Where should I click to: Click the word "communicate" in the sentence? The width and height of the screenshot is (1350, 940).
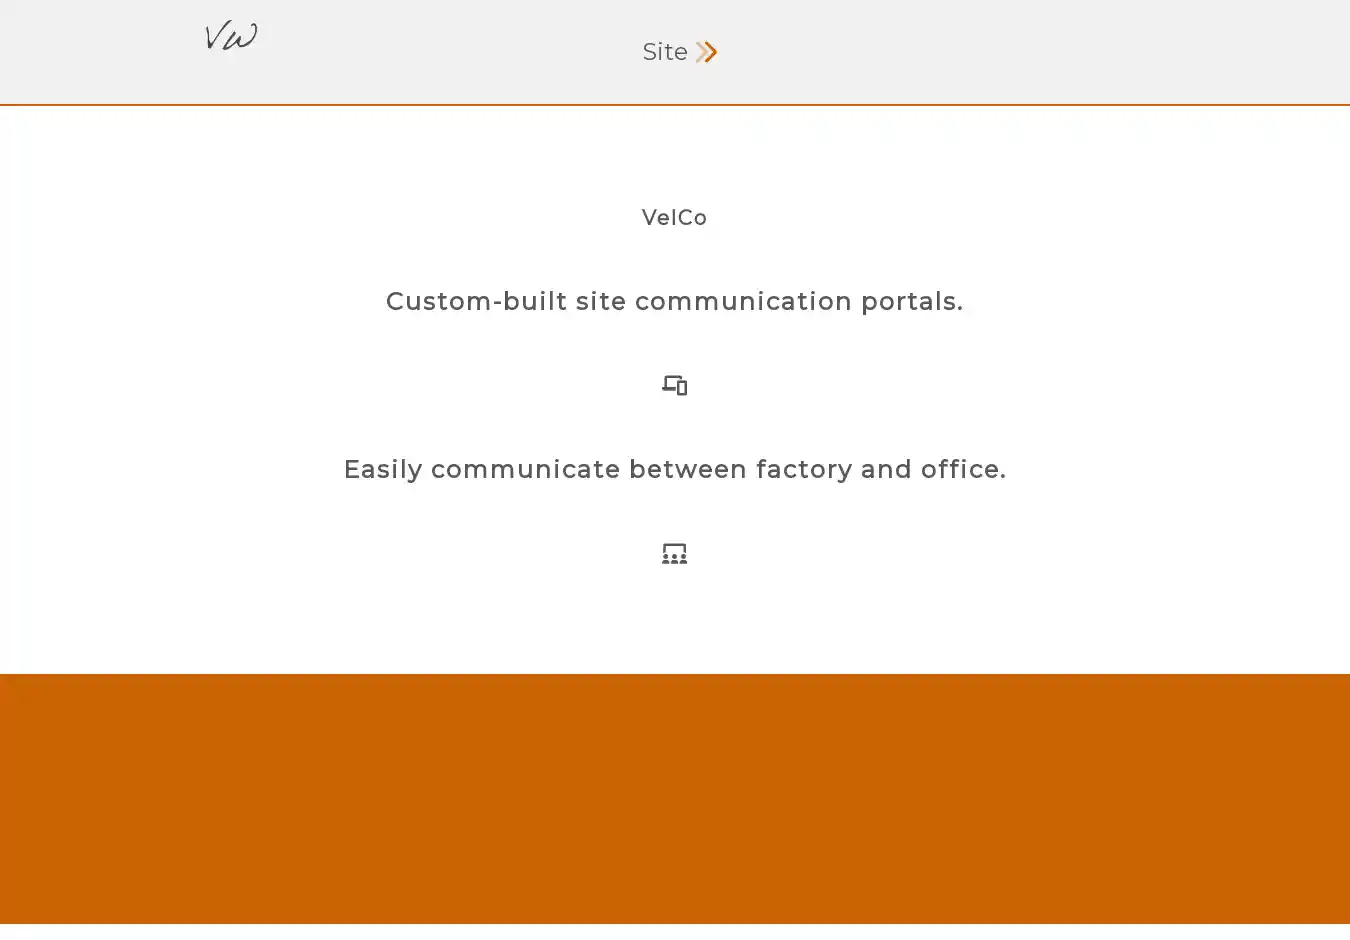click(526, 469)
